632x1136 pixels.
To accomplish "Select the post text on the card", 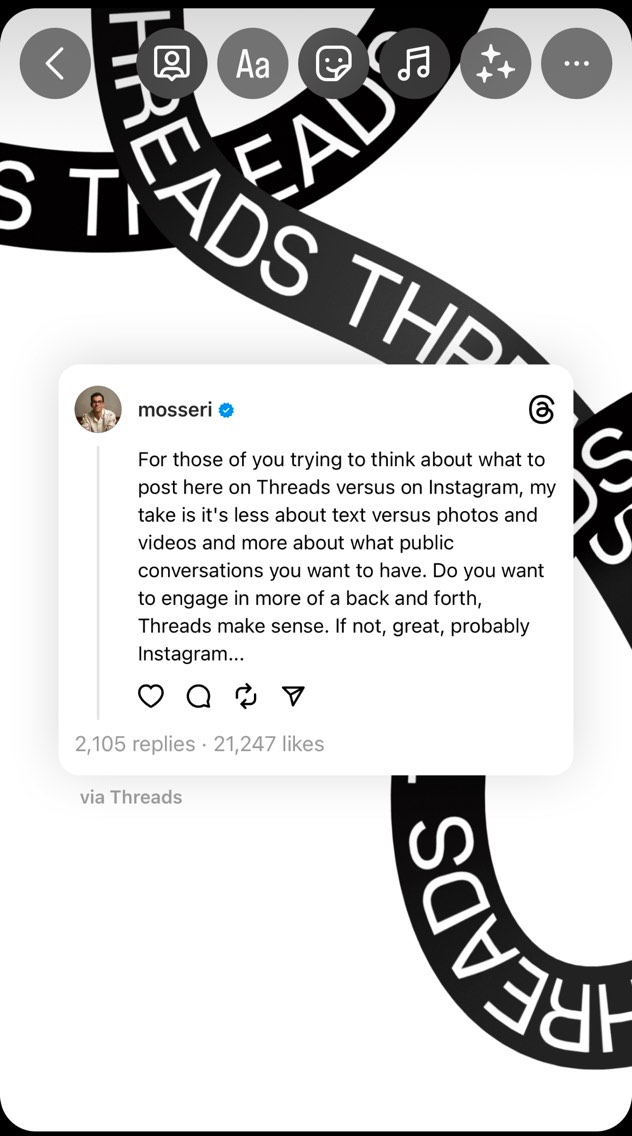I will click(346, 556).
